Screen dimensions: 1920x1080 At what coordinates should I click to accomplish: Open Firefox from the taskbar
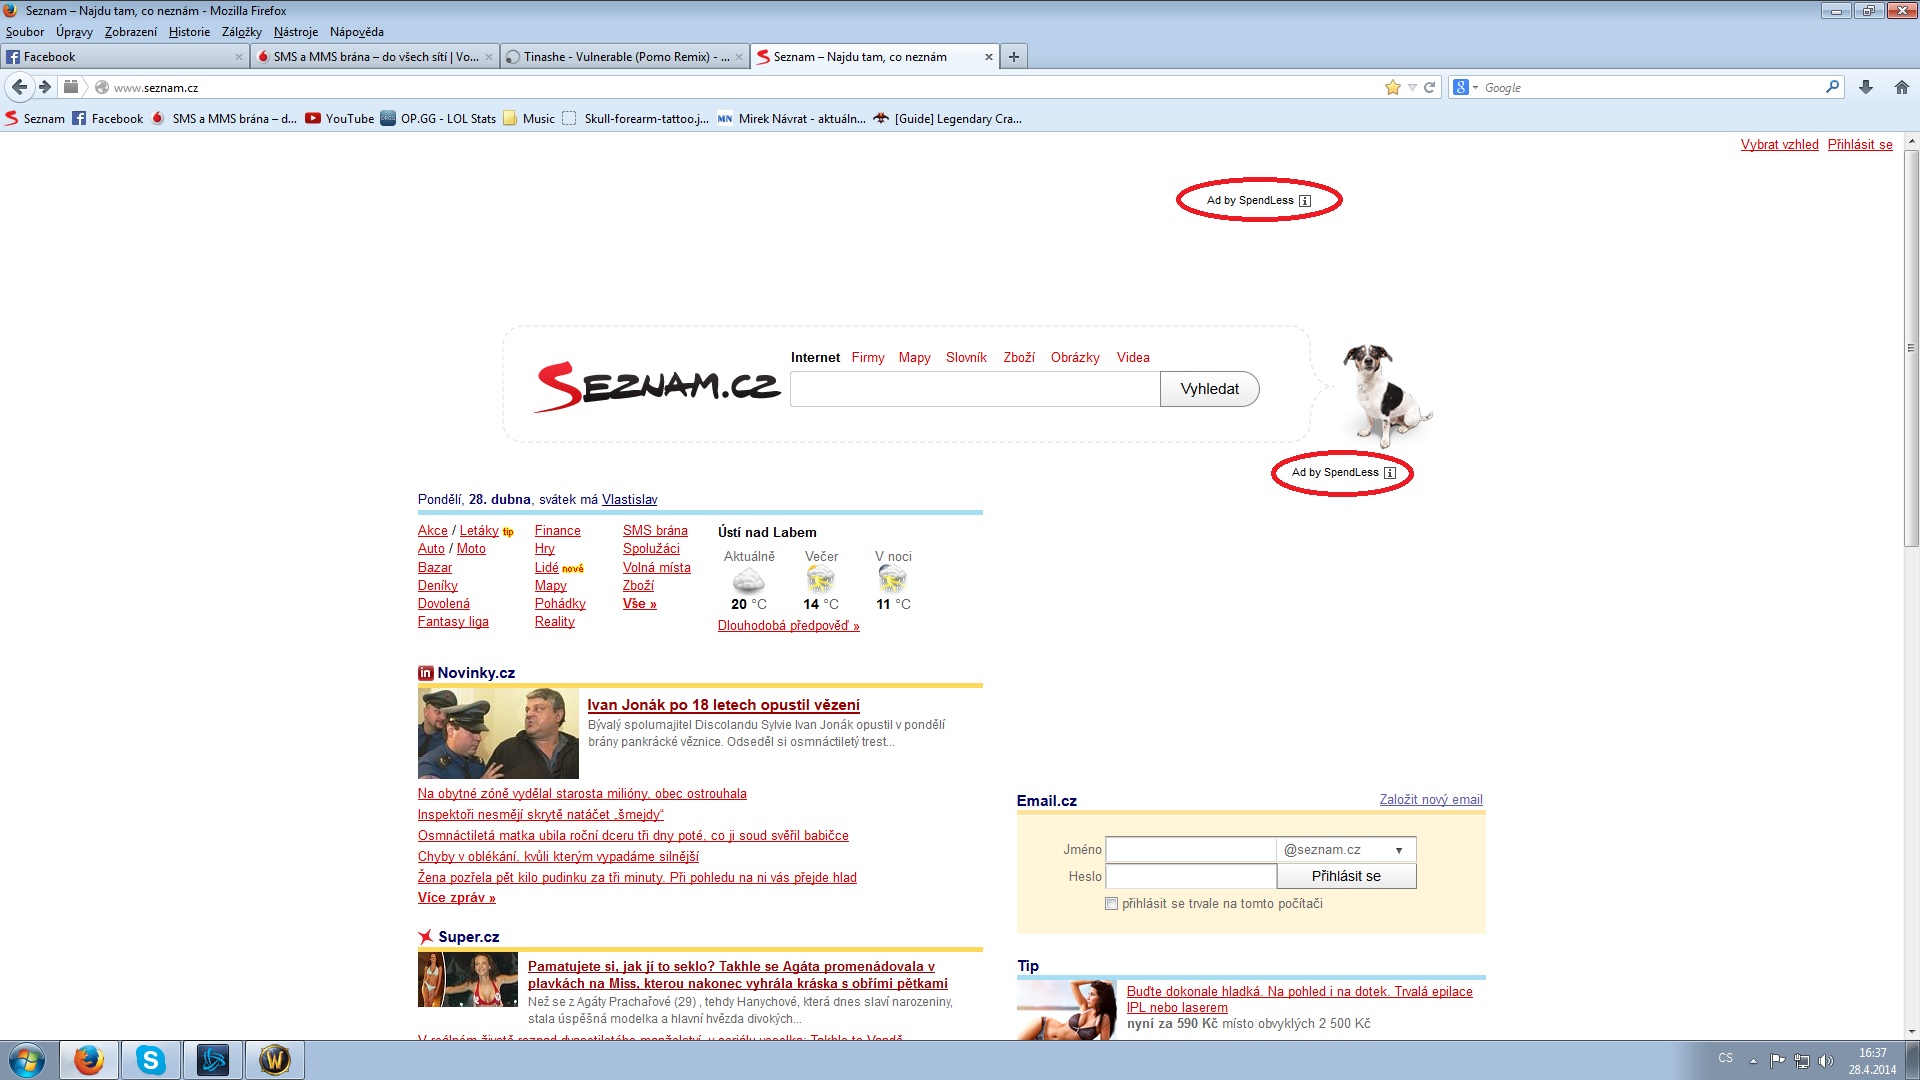click(89, 1060)
